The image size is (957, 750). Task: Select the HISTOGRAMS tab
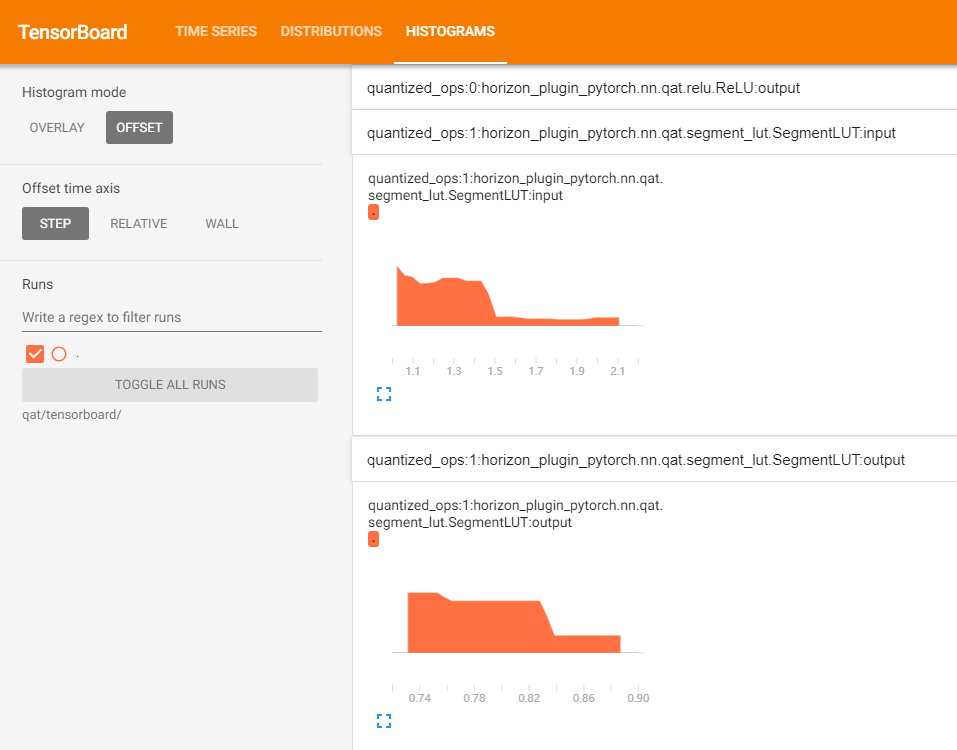coord(450,32)
